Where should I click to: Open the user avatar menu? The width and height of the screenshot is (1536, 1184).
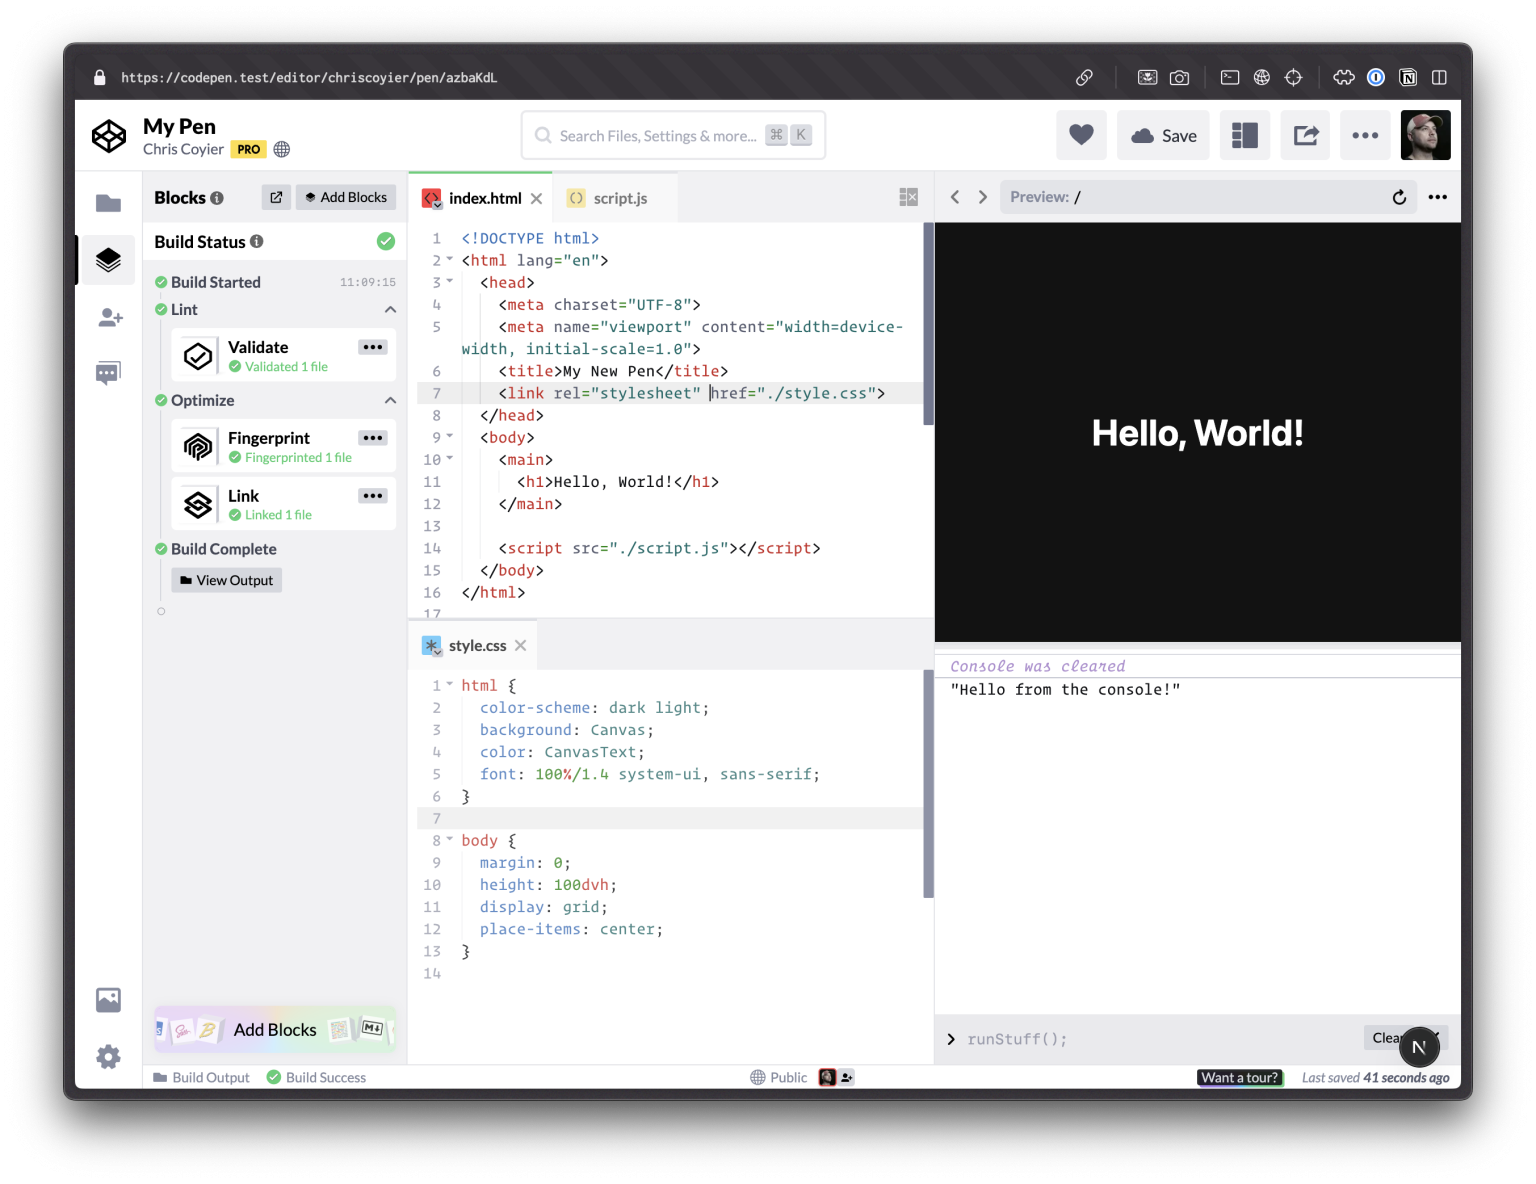pyautogui.click(x=1425, y=135)
